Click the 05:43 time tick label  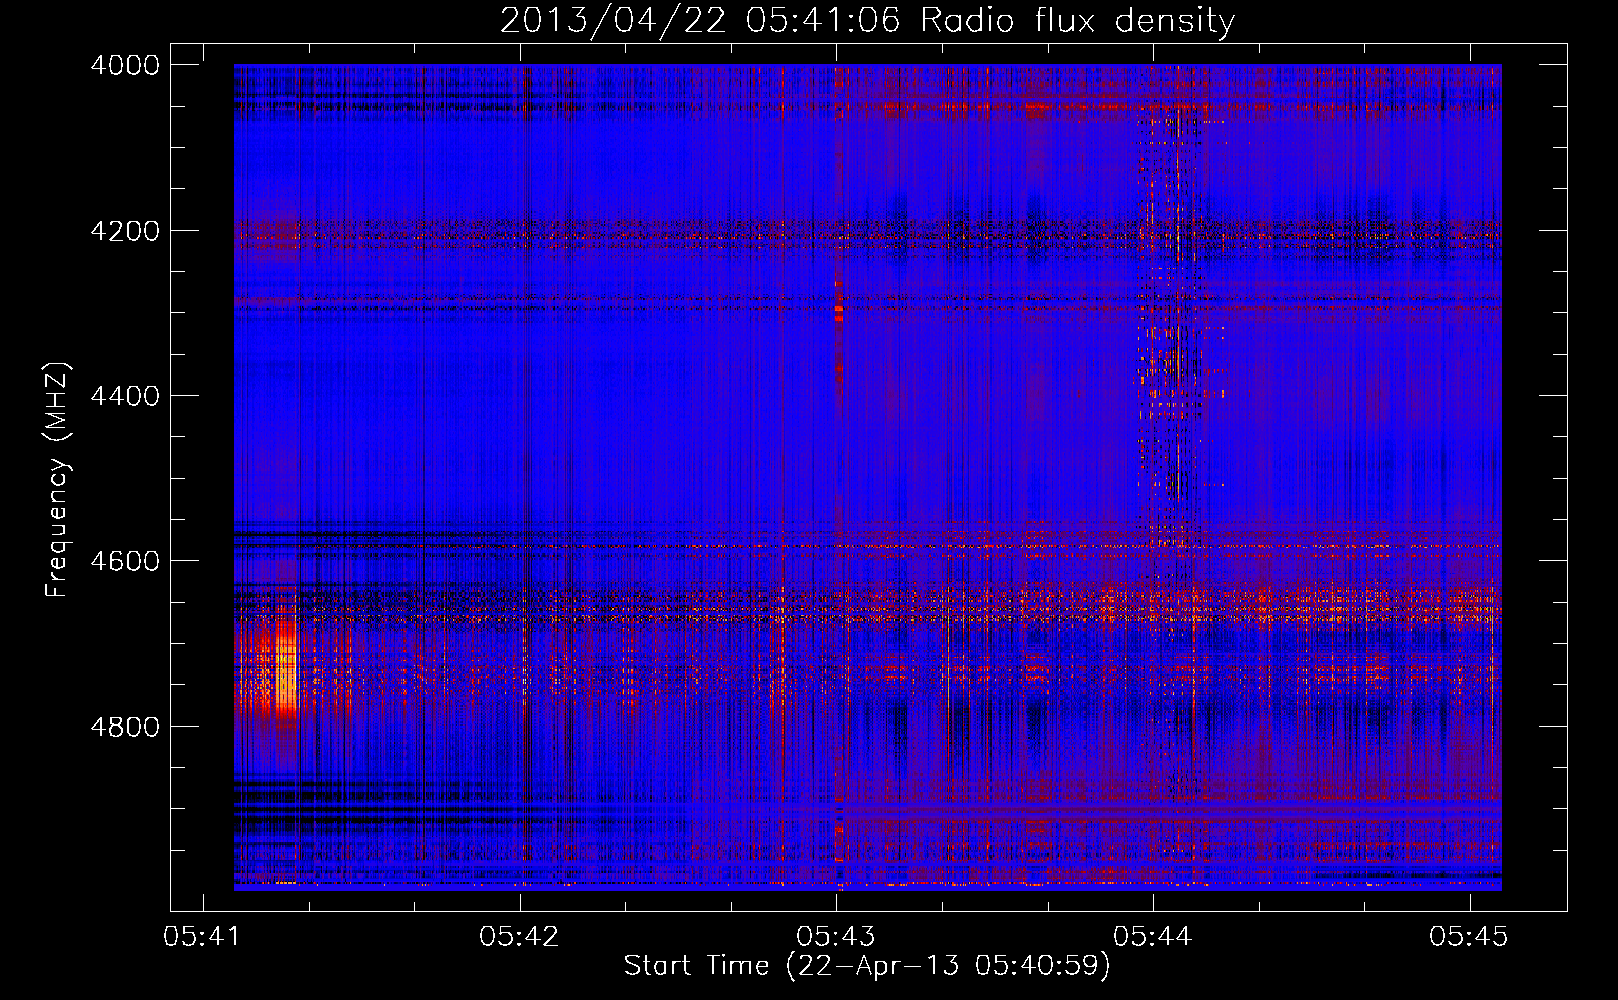click(836, 936)
